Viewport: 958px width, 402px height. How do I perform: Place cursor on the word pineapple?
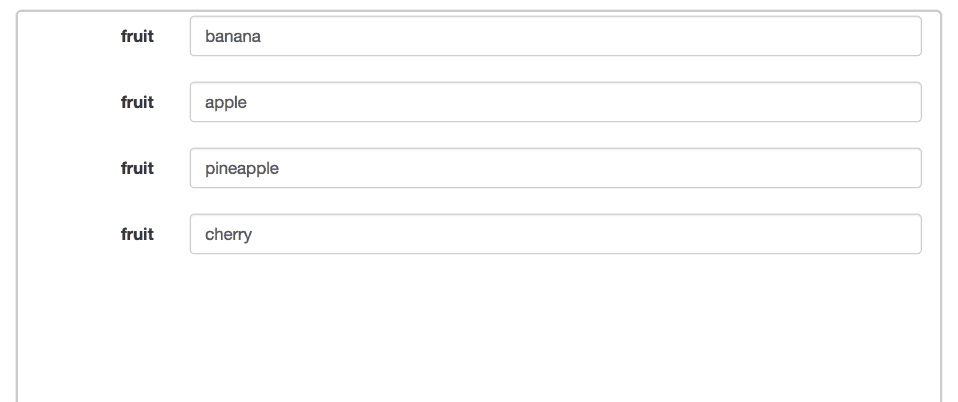pyautogui.click(x=241, y=169)
